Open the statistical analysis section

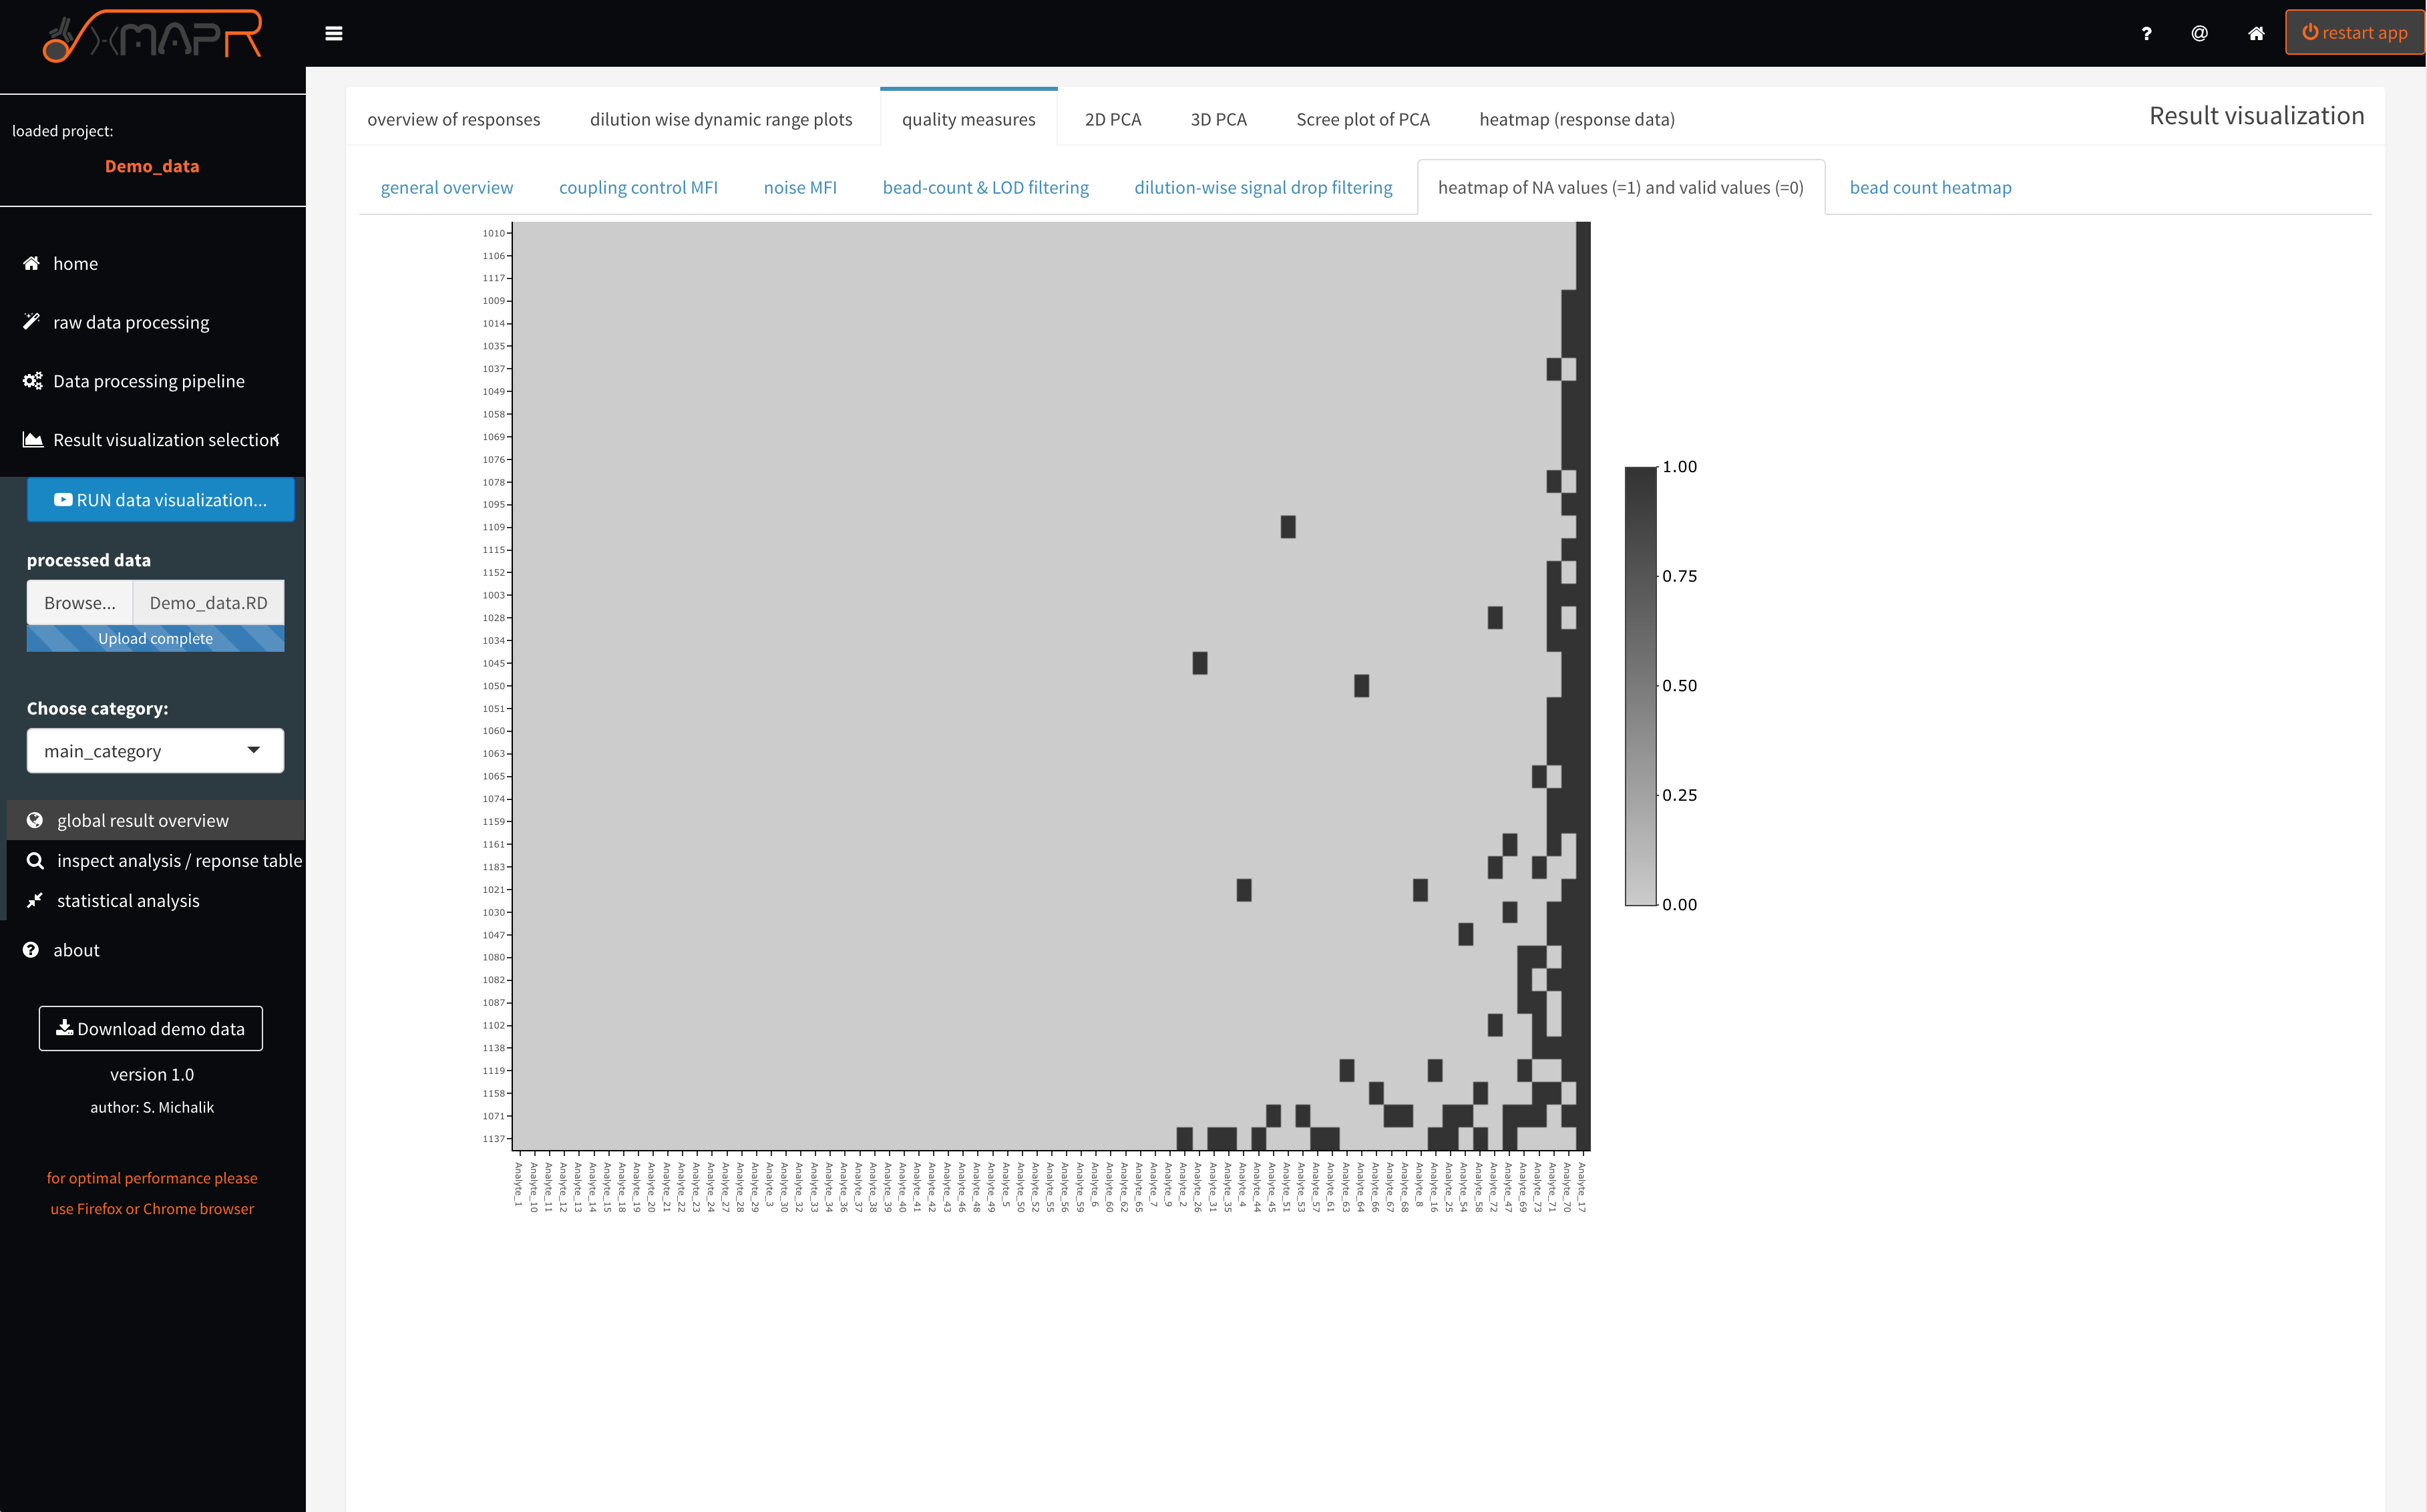pyautogui.click(x=126, y=900)
